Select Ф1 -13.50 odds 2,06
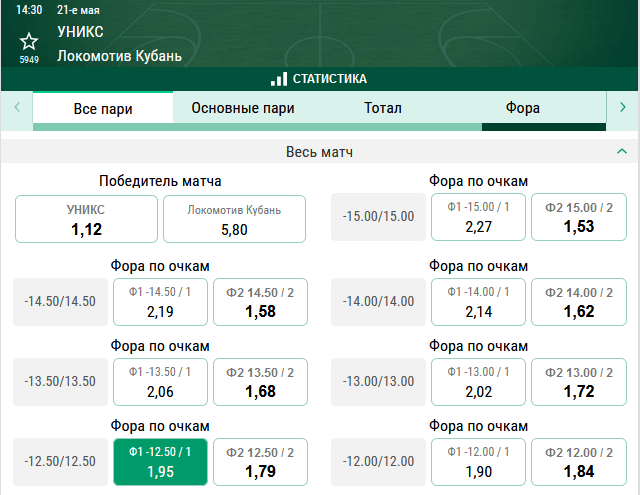 point(160,382)
